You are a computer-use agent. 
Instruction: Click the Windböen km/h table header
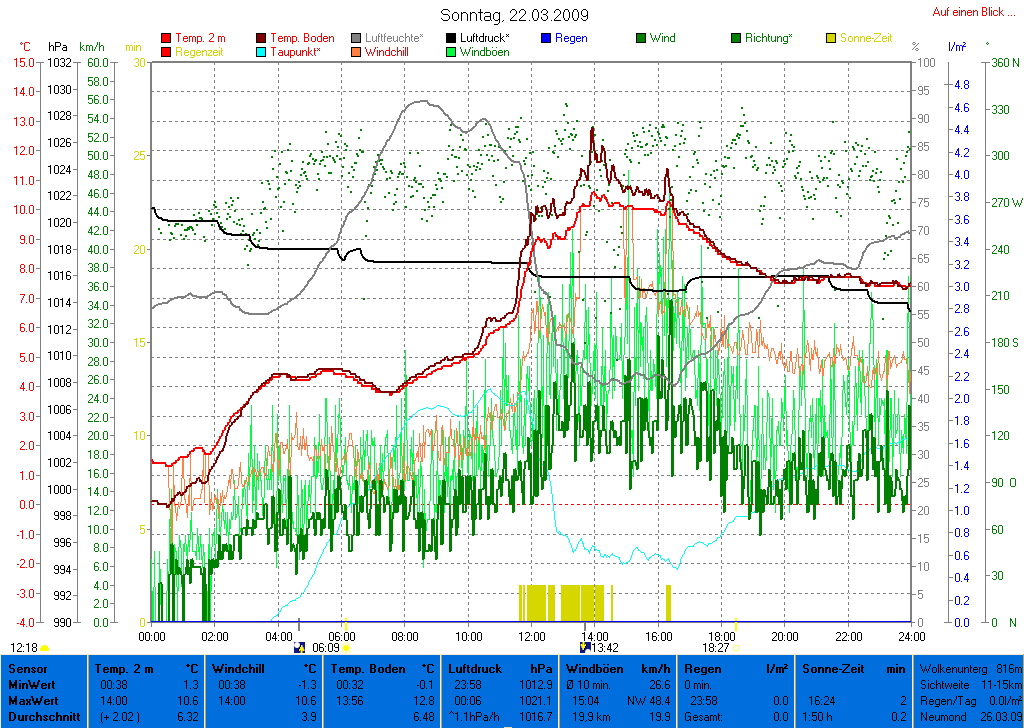click(618, 668)
